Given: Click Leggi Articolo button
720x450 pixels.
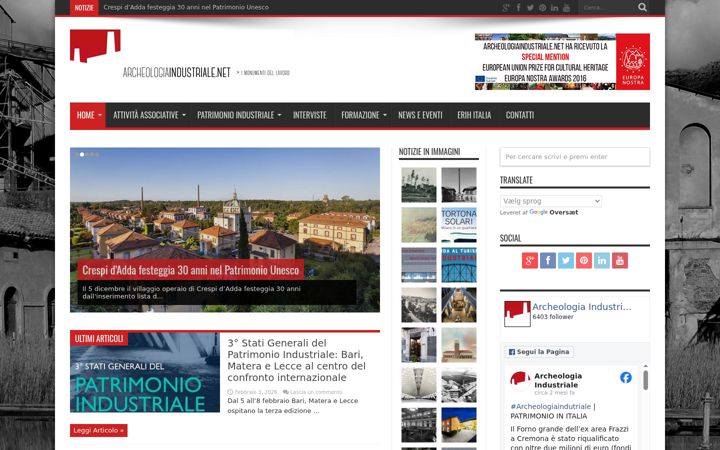Looking at the screenshot, I should pyautogui.click(x=99, y=430).
